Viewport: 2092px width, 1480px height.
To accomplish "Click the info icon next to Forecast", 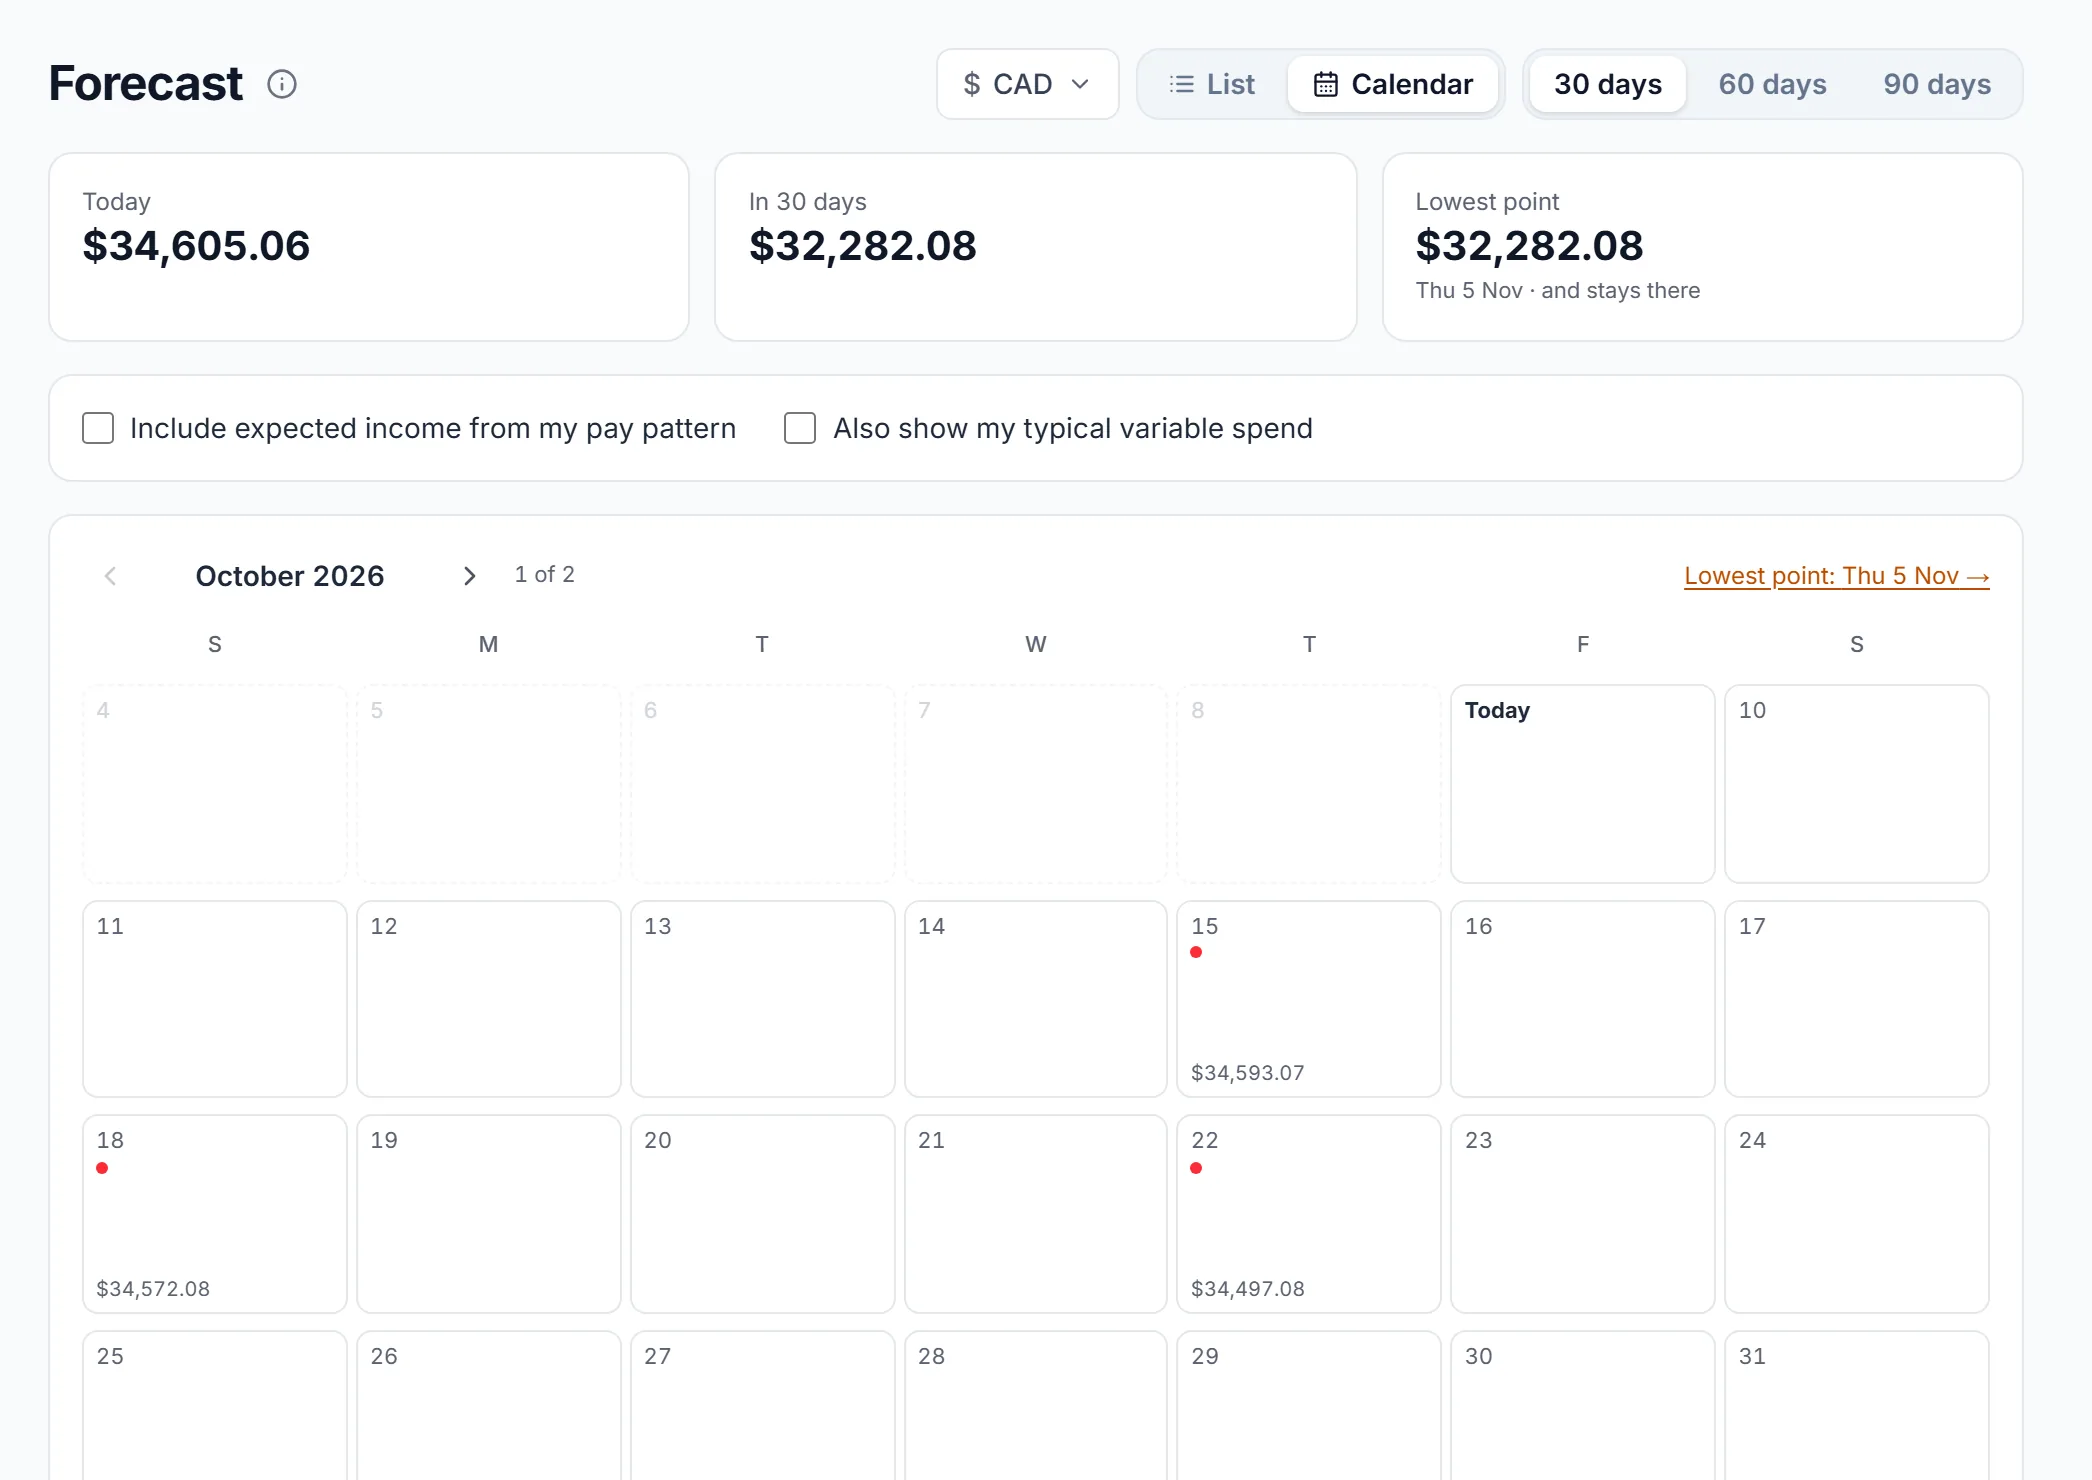I will coord(282,84).
